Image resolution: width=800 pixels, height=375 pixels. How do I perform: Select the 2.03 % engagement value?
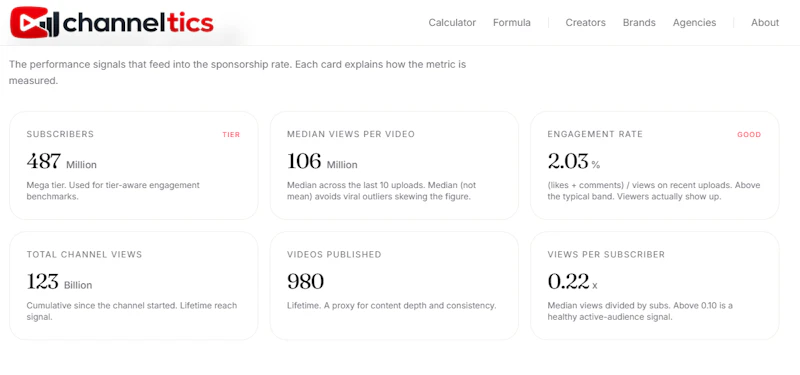(573, 162)
